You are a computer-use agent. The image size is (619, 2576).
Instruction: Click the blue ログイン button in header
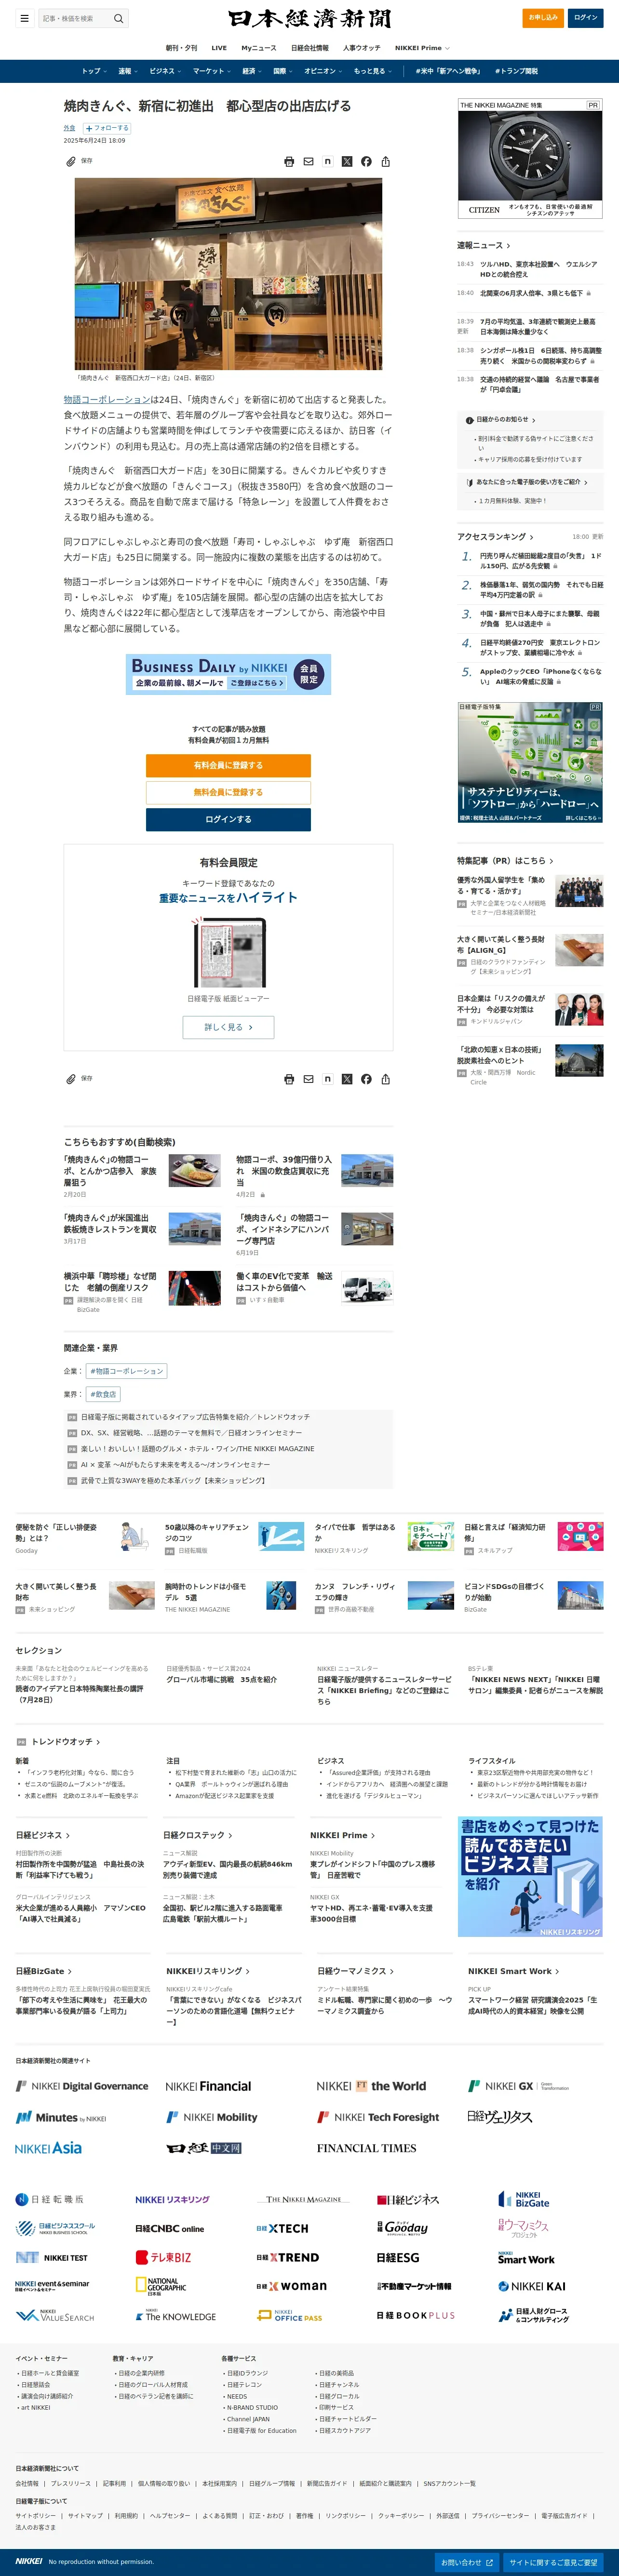click(x=586, y=18)
